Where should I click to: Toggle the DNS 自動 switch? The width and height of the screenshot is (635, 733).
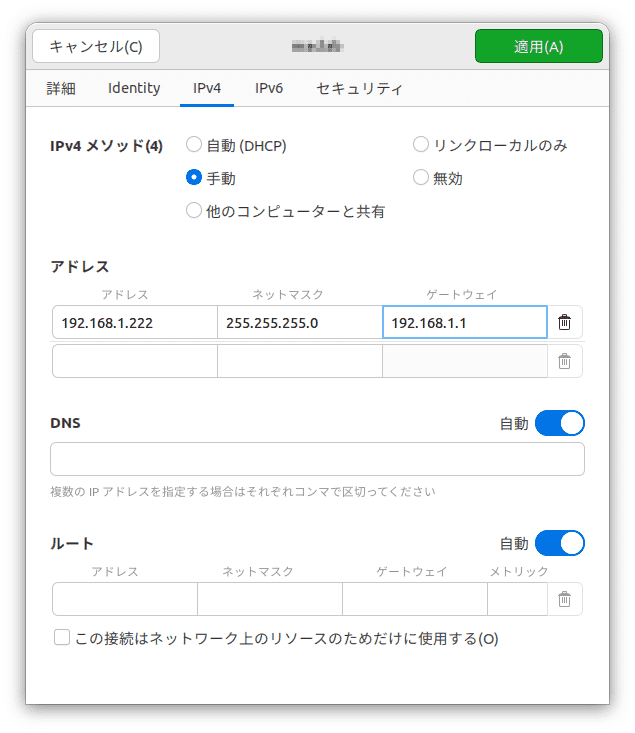[560, 423]
